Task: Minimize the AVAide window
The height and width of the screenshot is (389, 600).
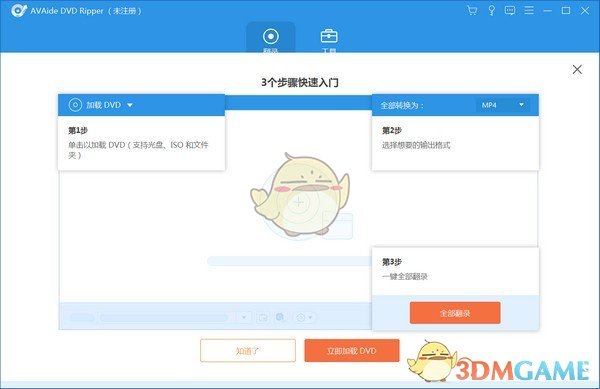Action: (x=548, y=11)
